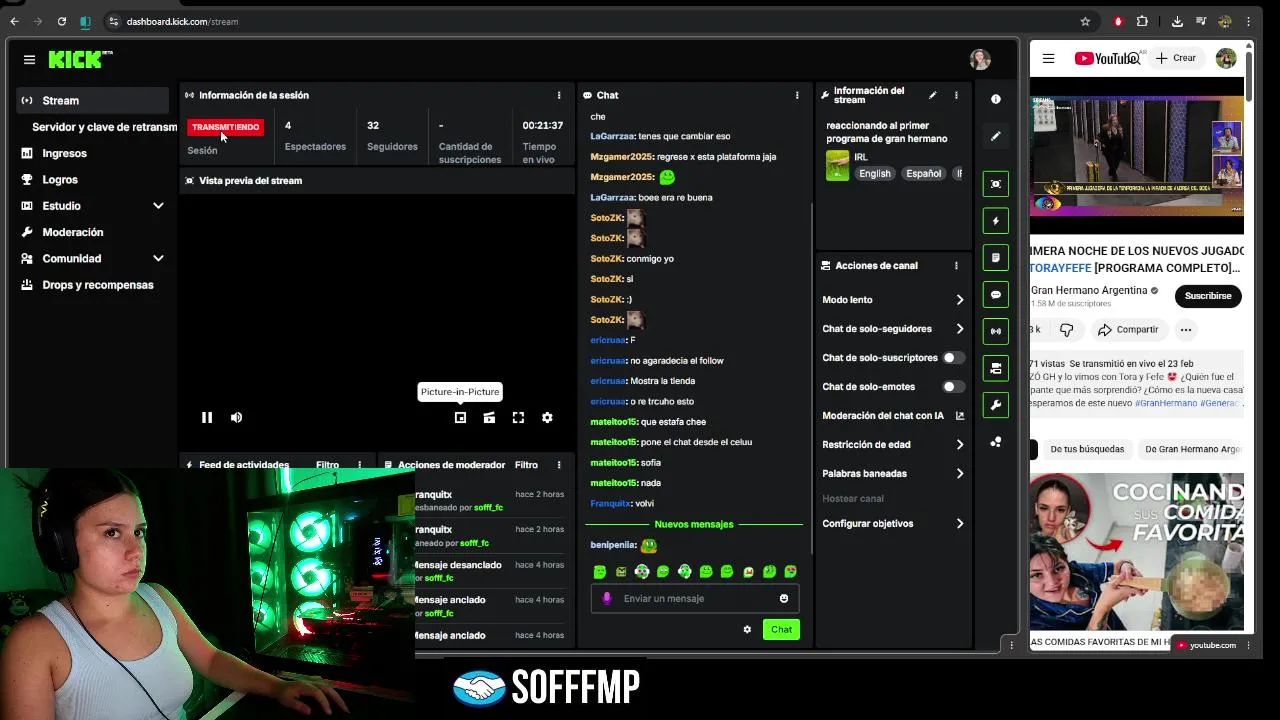Image resolution: width=1280 pixels, height=720 pixels.
Task: Pick the first quick emote above chat input
Action: tap(600, 572)
